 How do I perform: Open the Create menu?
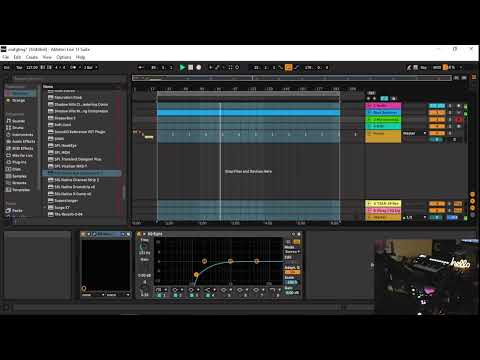click(x=32, y=57)
